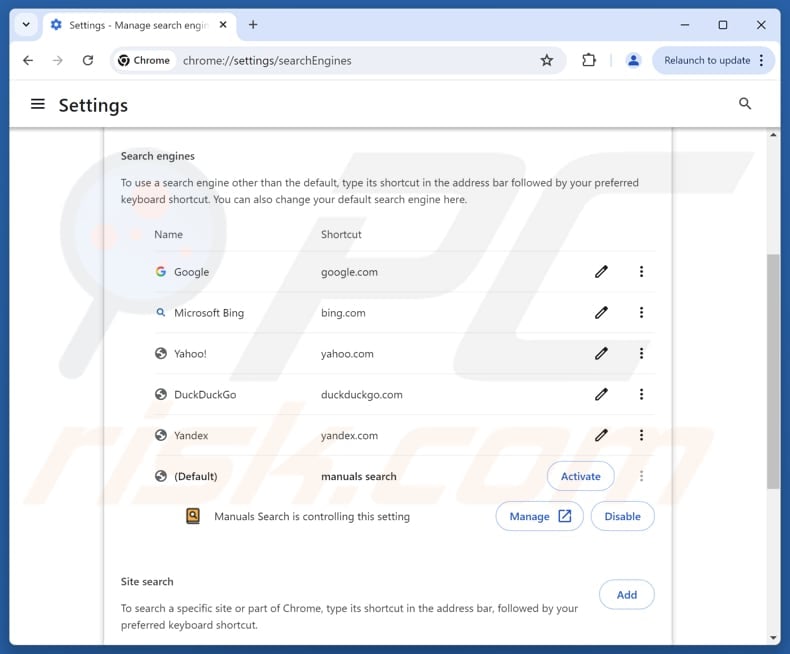Edit the Yandex search engine
Screen dimensions: 790x654
pyautogui.click(x=601, y=435)
